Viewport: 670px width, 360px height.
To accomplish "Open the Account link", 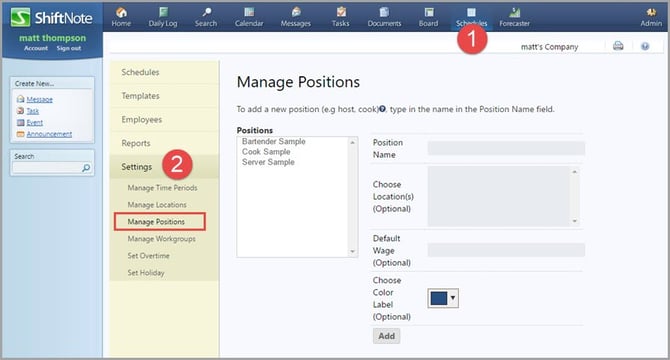I will [x=36, y=48].
